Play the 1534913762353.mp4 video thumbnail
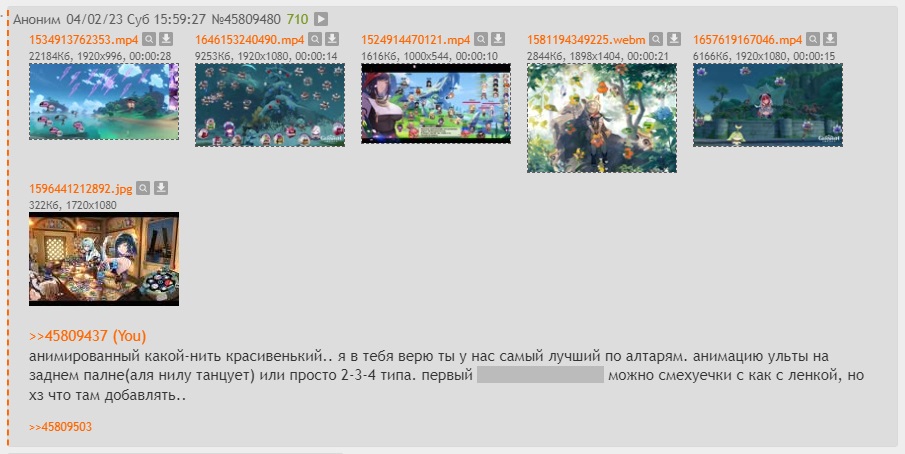Viewport: 905px width, 454px height. (104, 102)
